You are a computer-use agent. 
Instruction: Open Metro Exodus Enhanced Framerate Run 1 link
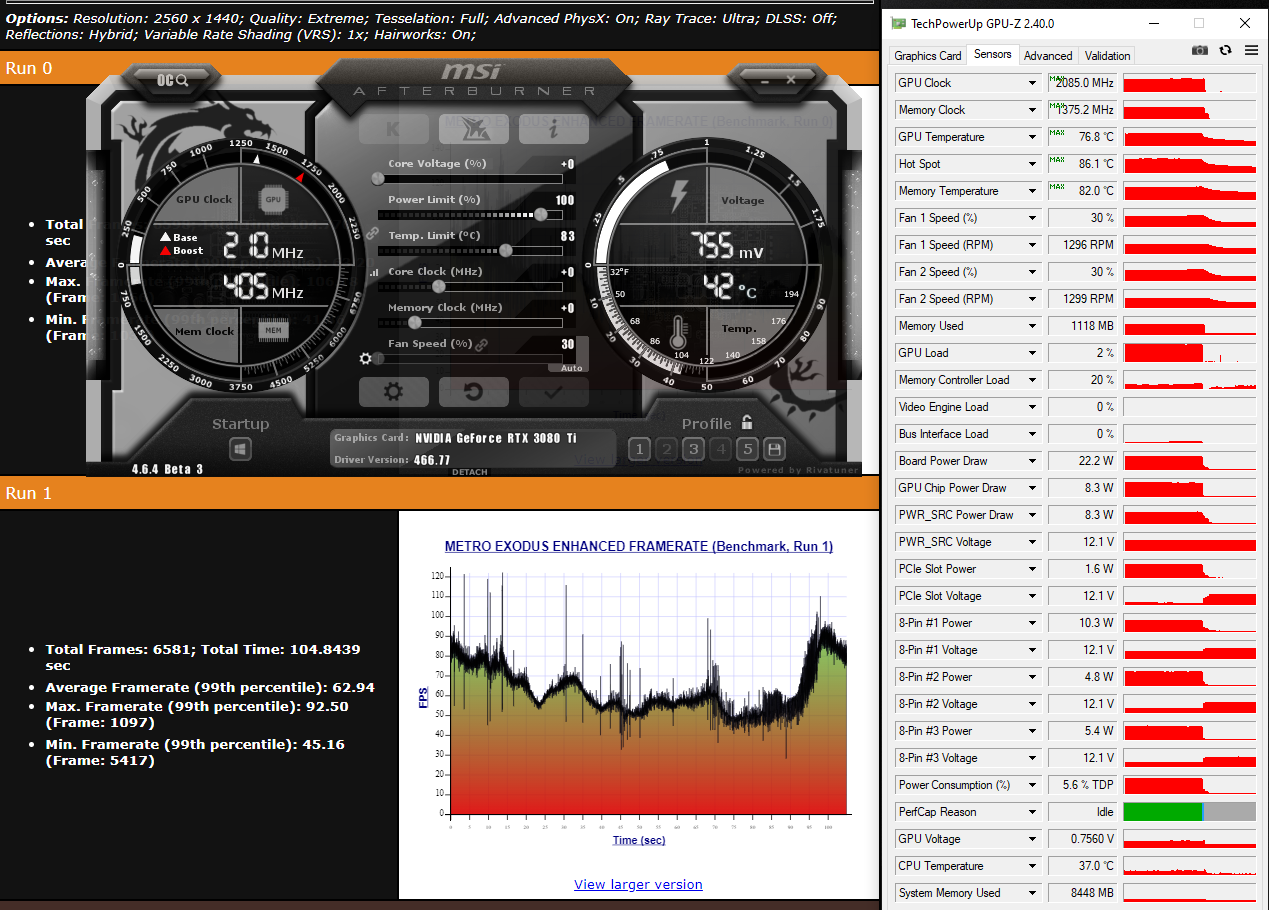639,546
